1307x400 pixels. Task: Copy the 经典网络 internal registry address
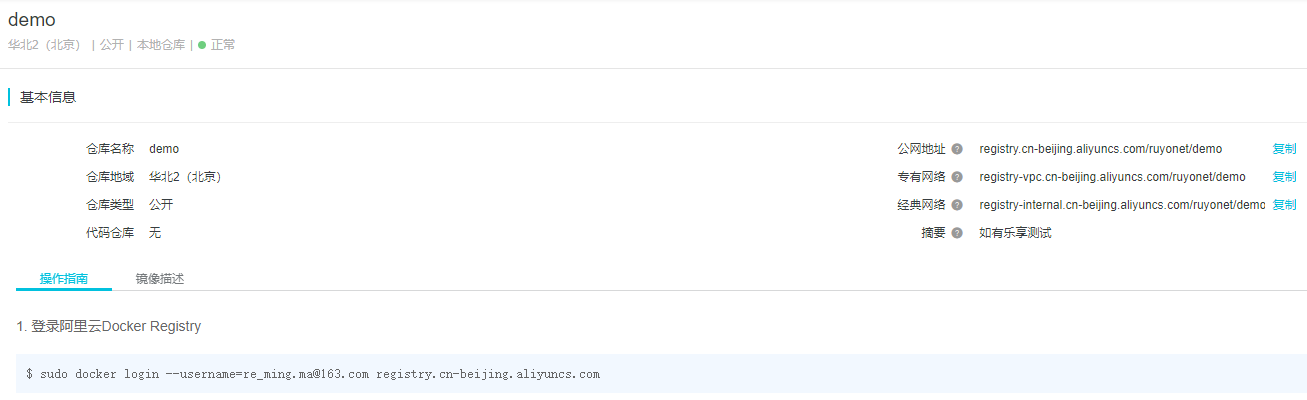pos(1284,205)
